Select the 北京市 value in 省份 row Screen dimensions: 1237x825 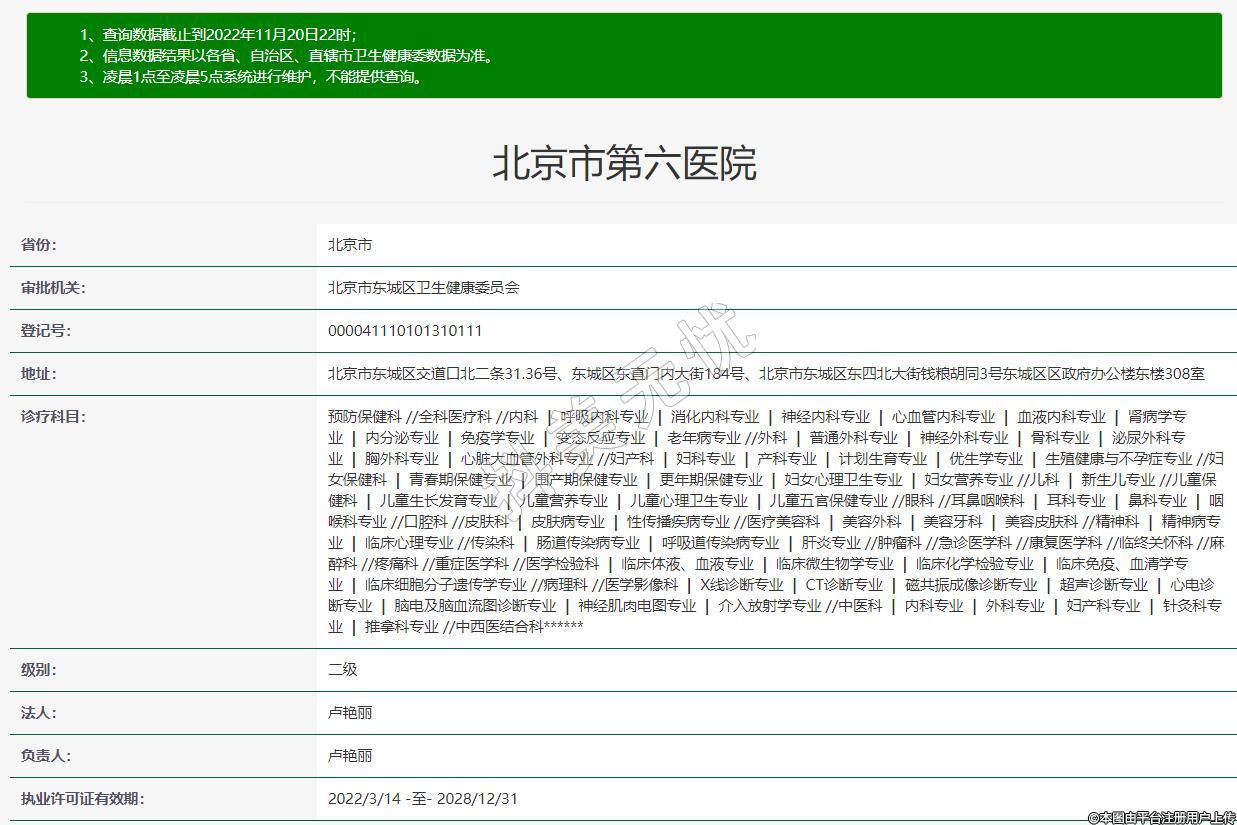(x=350, y=245)
